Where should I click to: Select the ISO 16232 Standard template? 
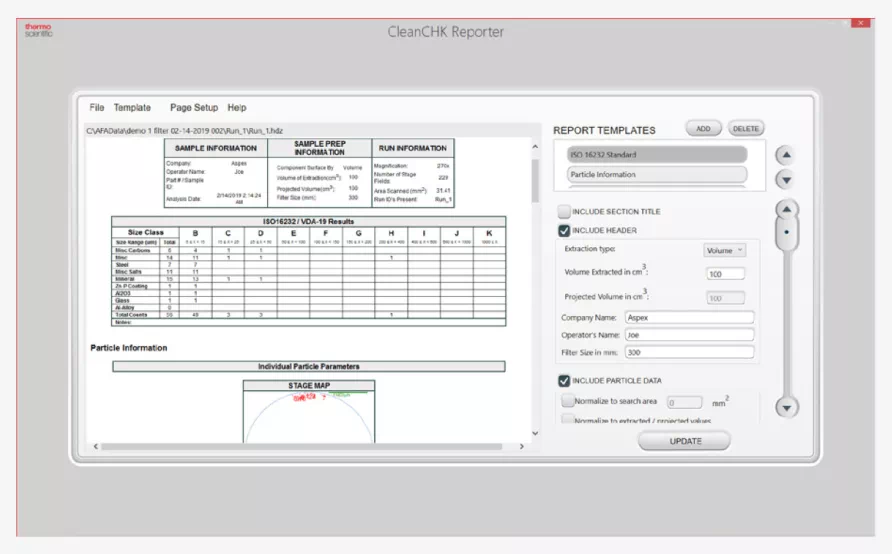tap(656, 155)
